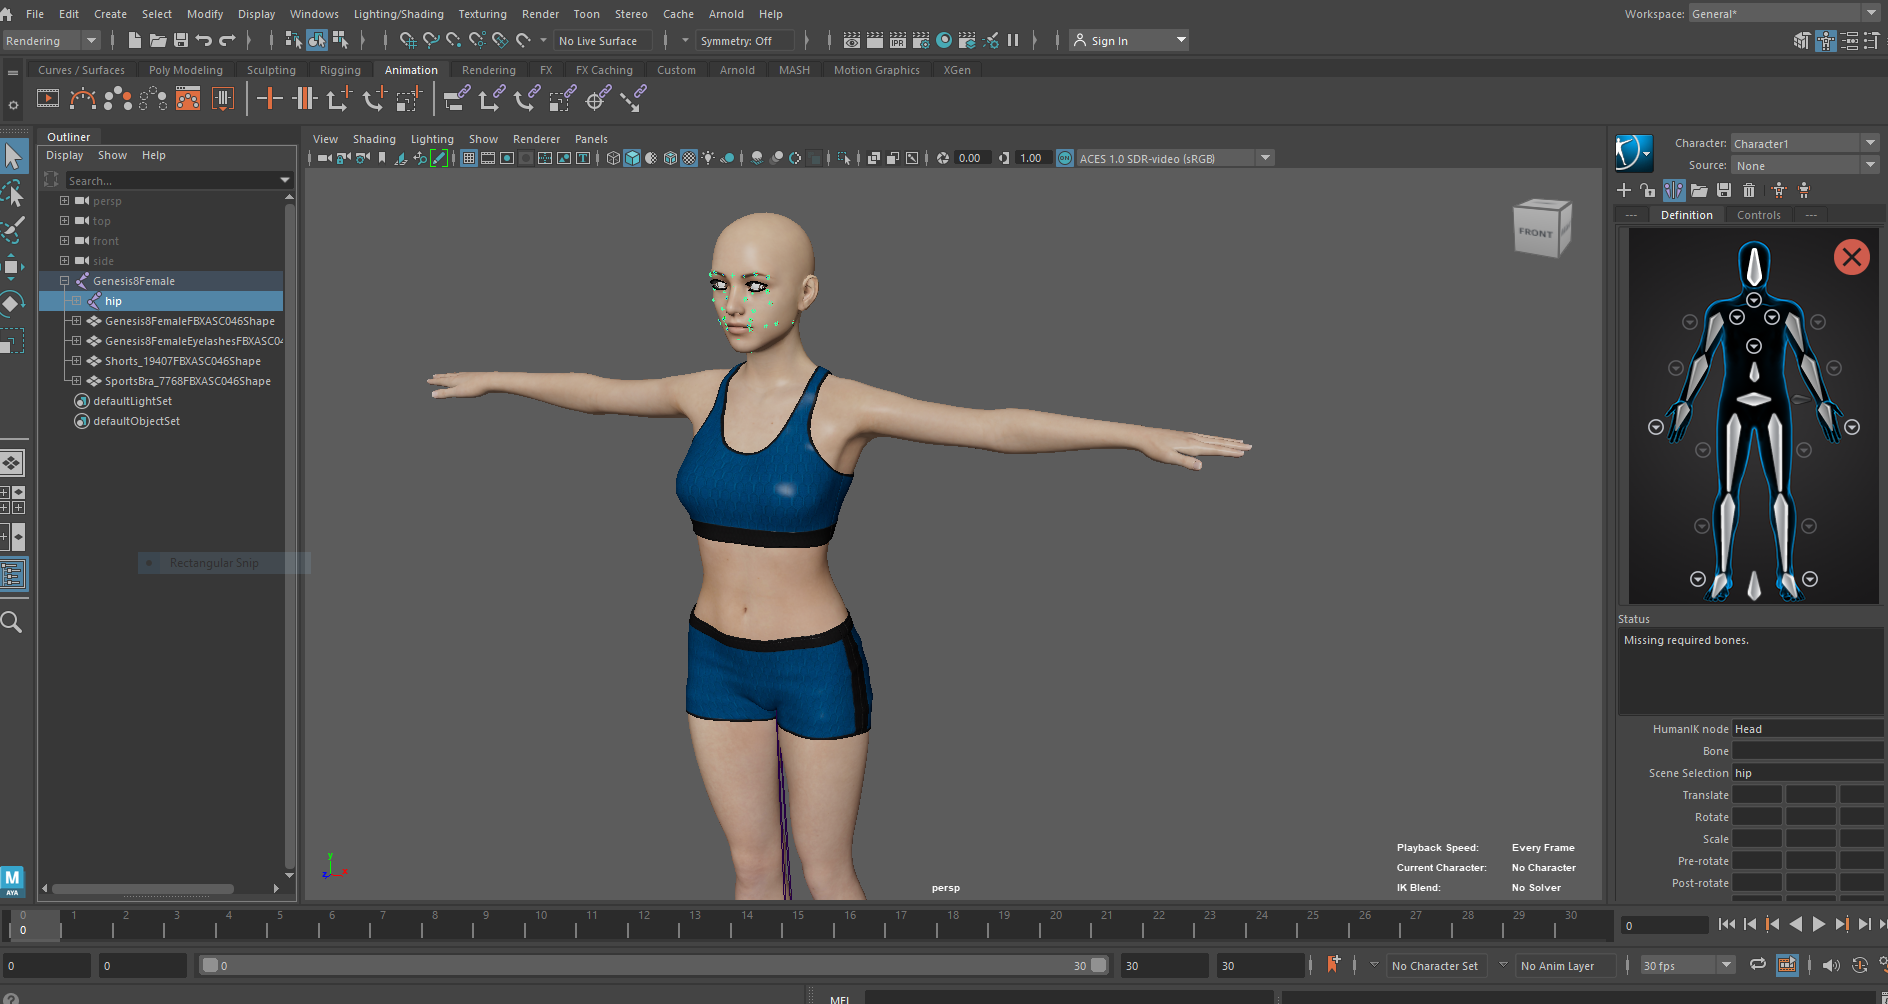Open the Windows menu

(x=314, y=14)
